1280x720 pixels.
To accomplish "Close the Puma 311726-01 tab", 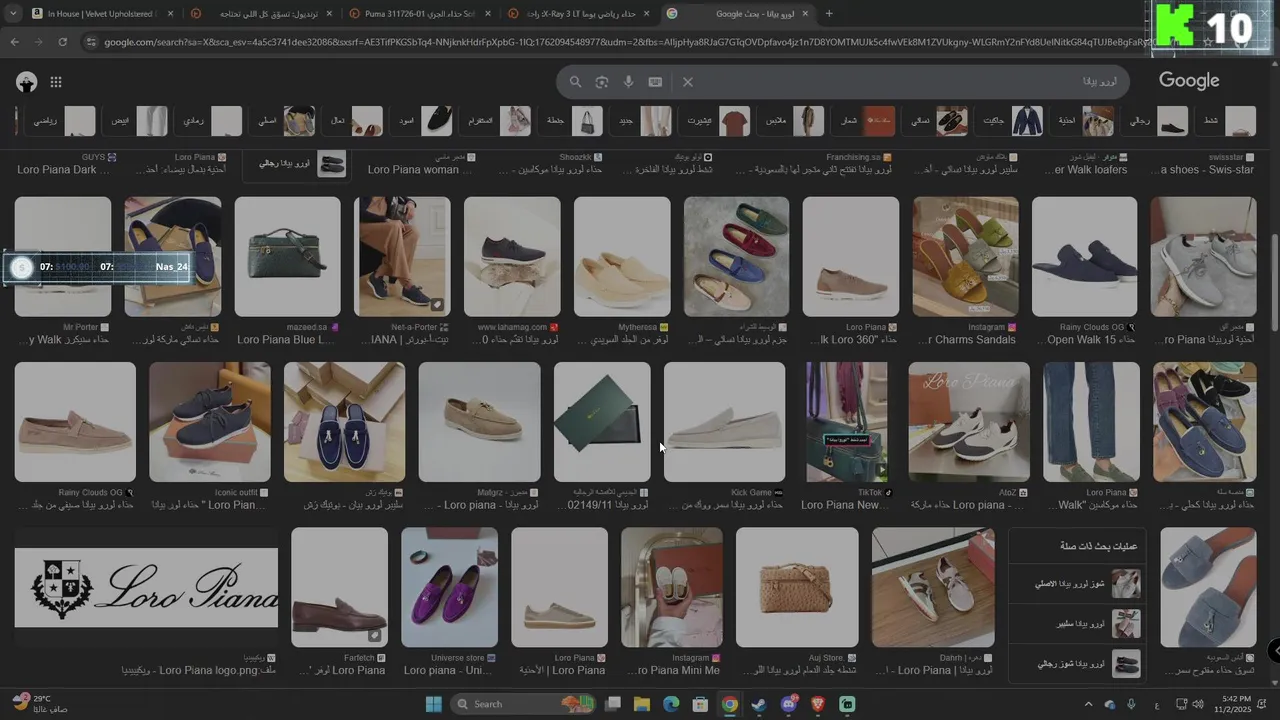I will point(487,14).
